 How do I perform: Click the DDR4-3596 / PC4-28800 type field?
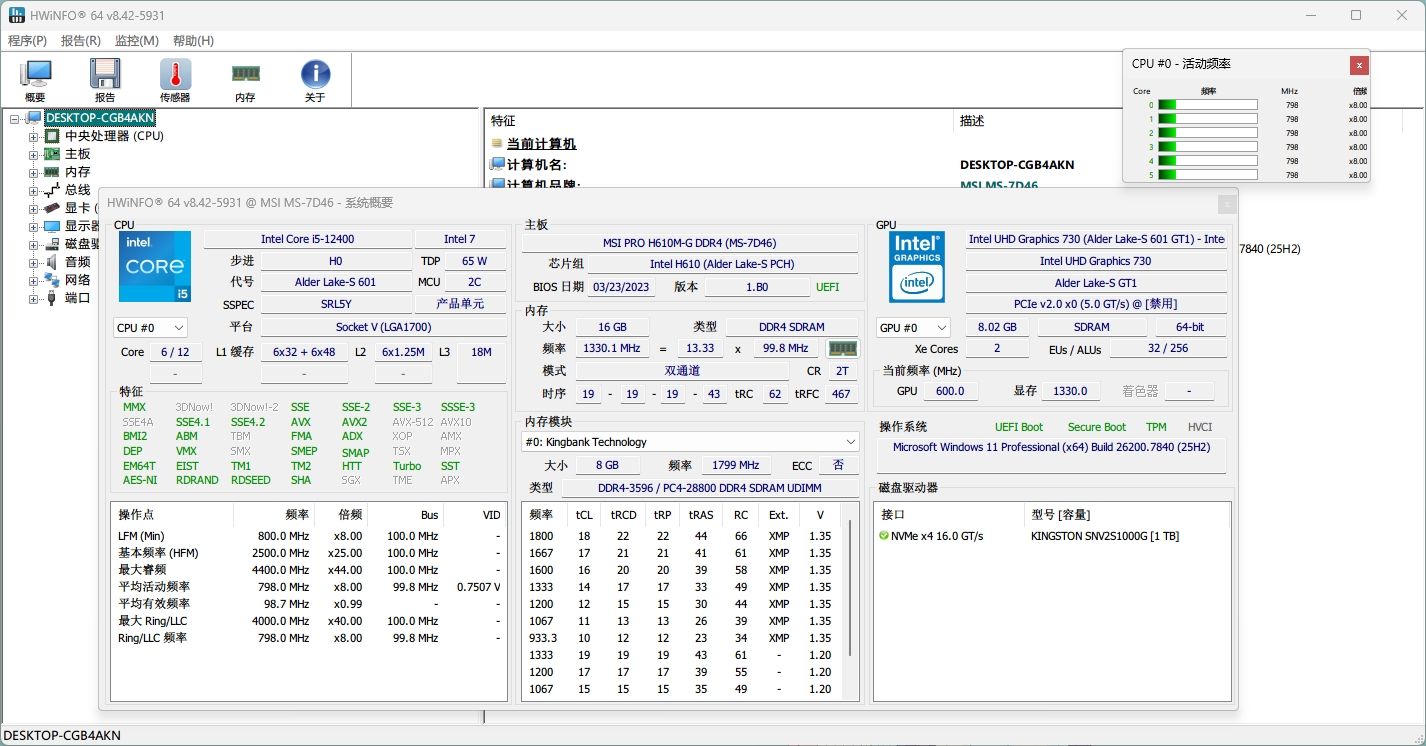coord(710,488)
